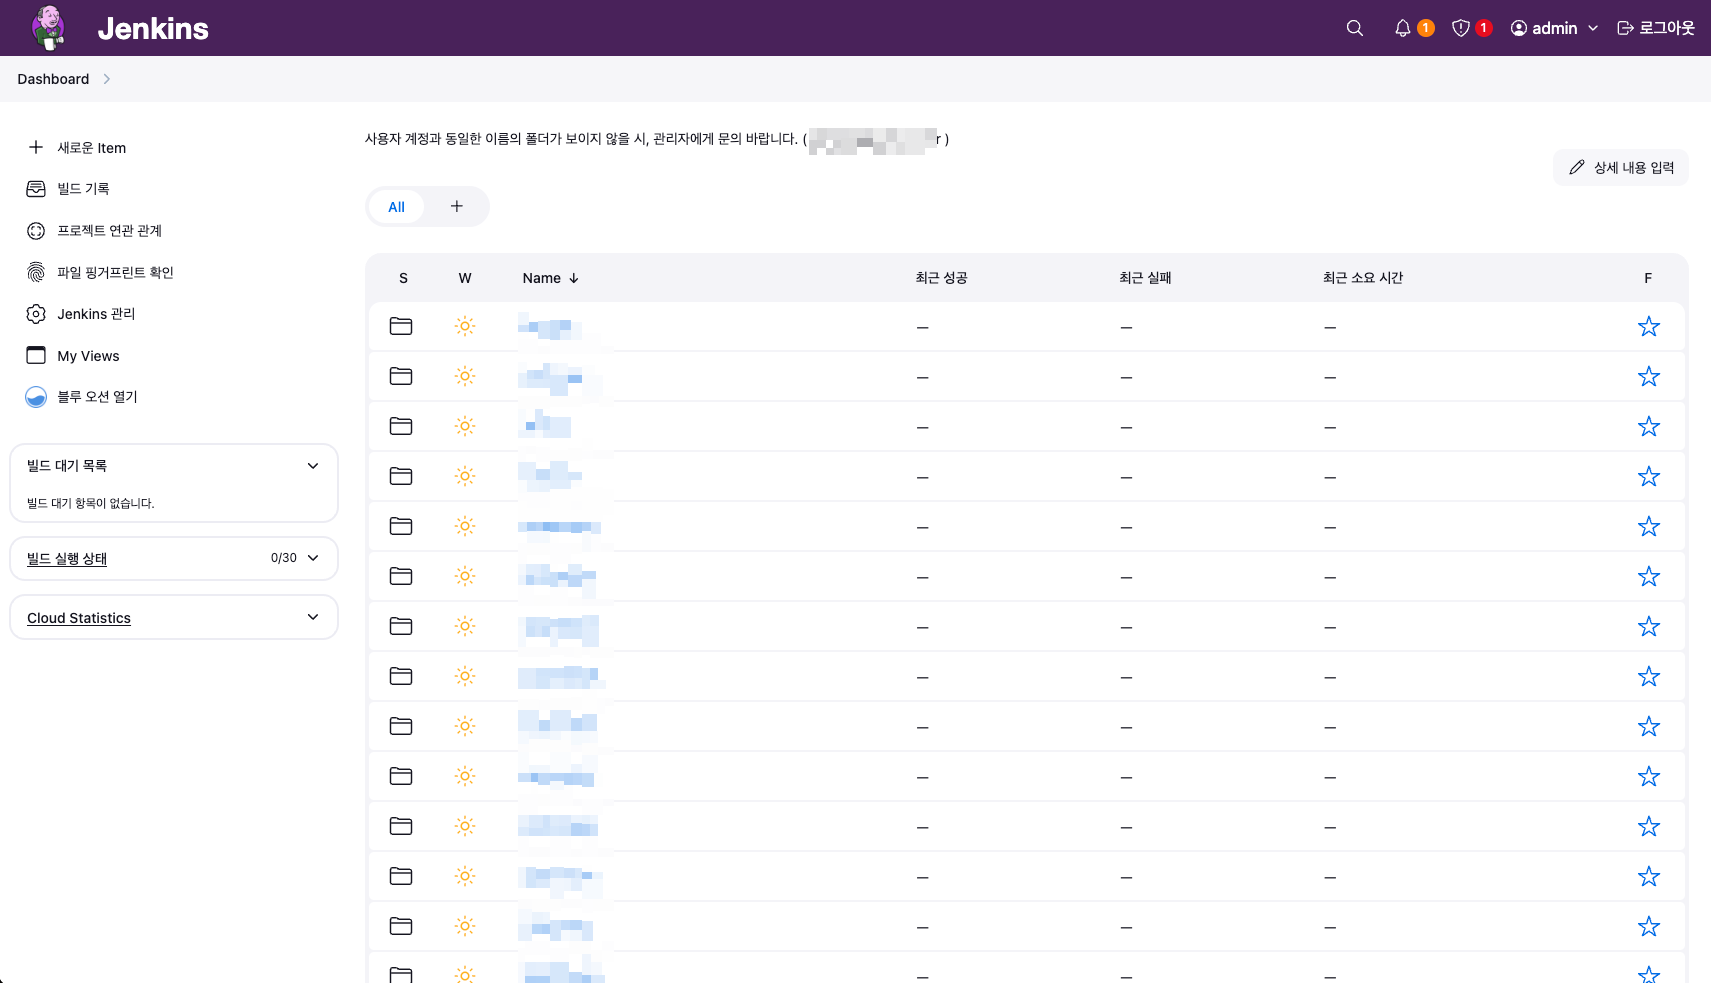The width and height of the screenshot is (1711, 983).
Task: Click first row sunny weather icon
Action: (465, 326)
